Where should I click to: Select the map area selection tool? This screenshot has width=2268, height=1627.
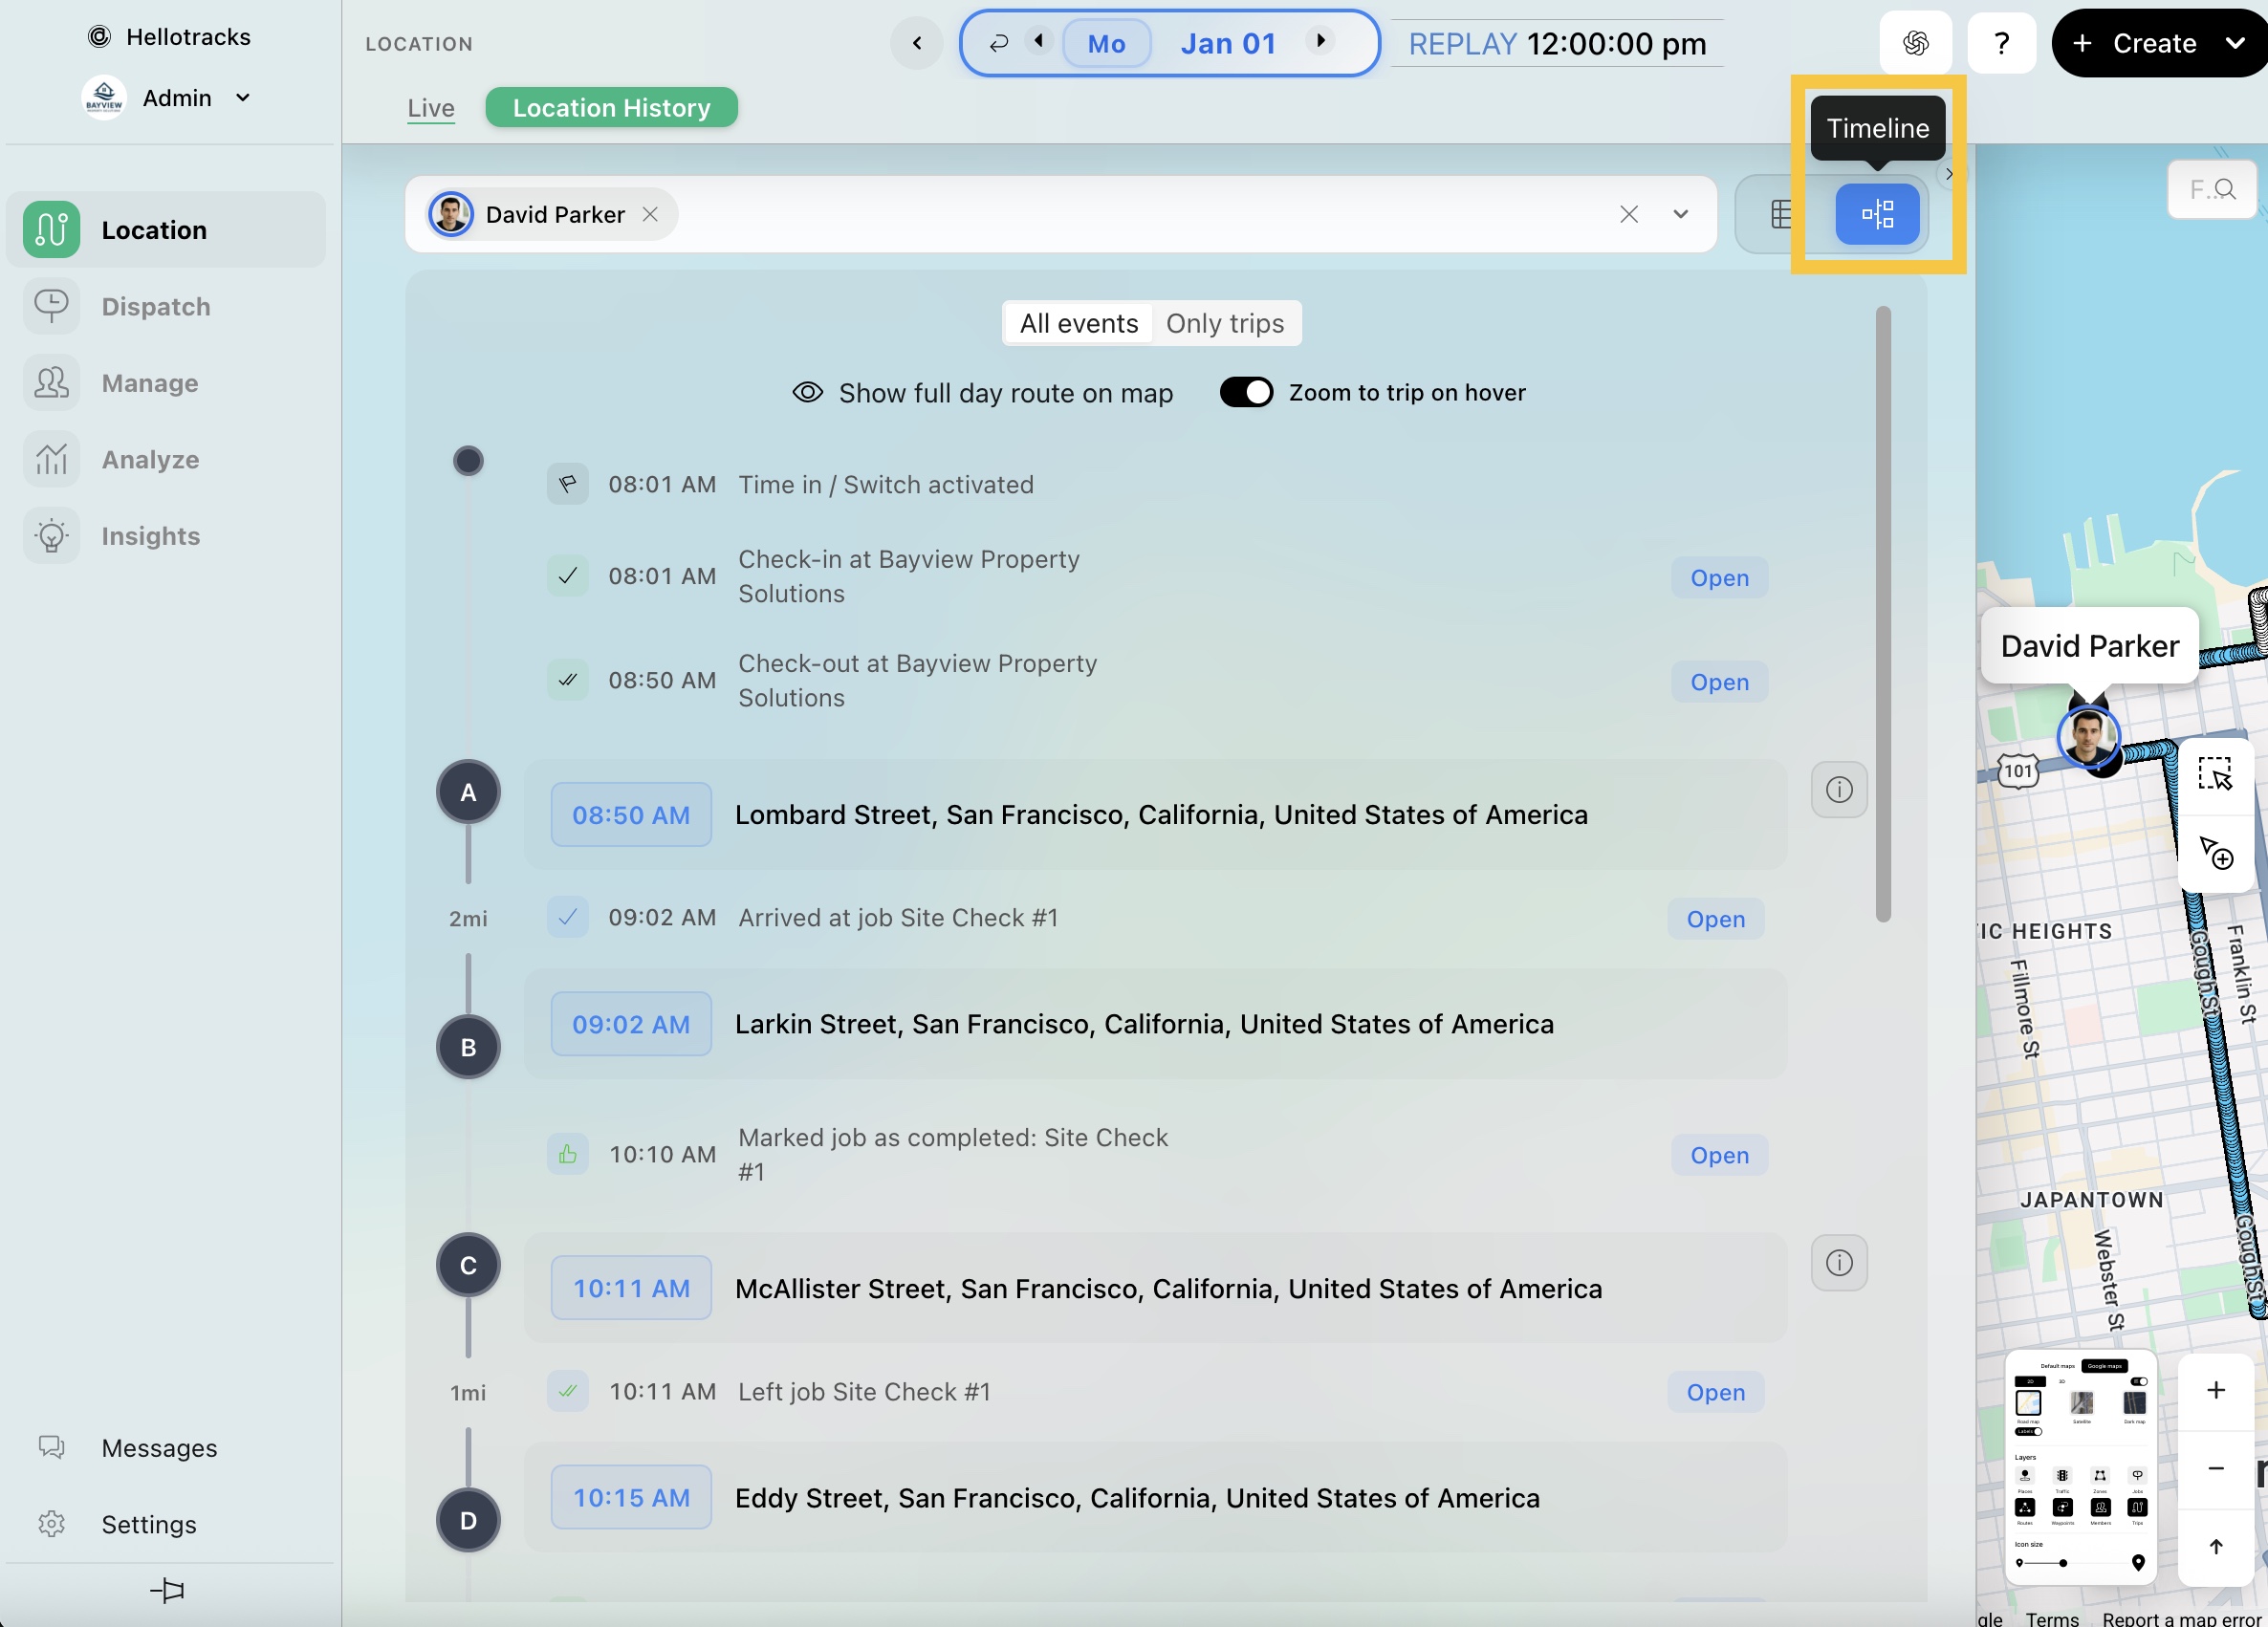coord(2215,774)
